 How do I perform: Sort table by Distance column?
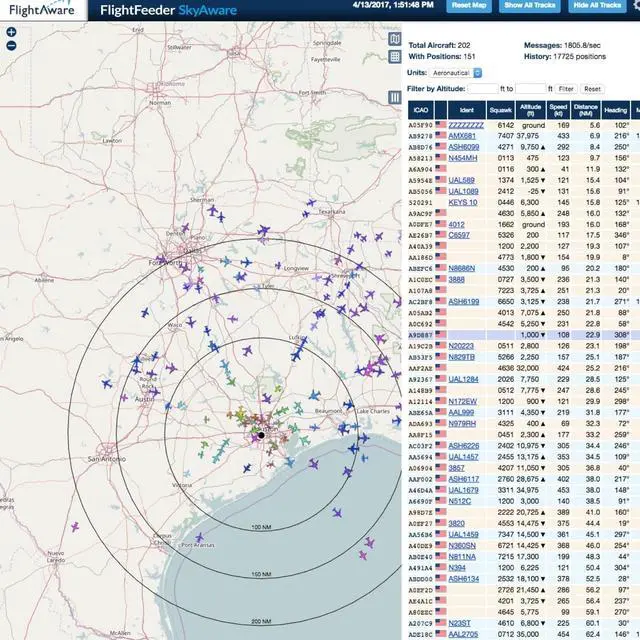coord(586,110)
